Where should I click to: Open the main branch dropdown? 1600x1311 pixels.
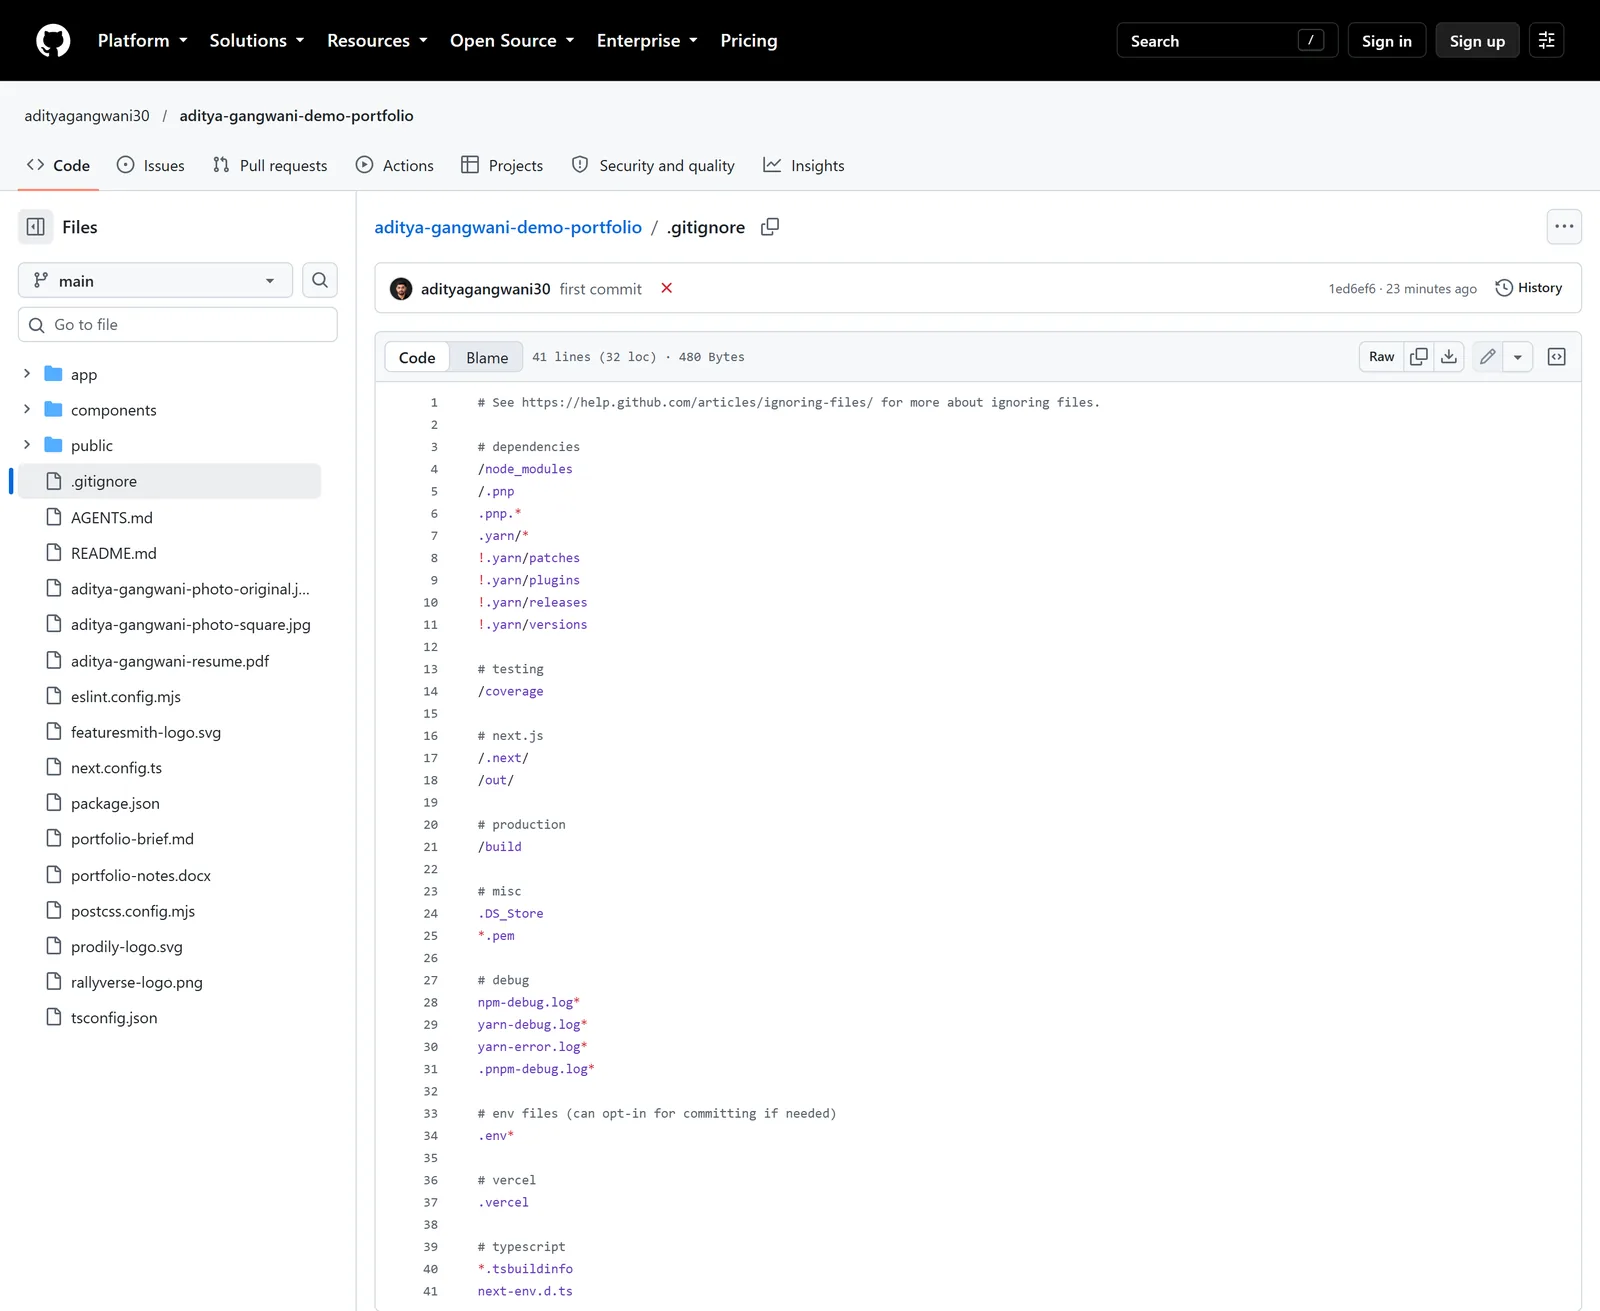click(155, 280)
